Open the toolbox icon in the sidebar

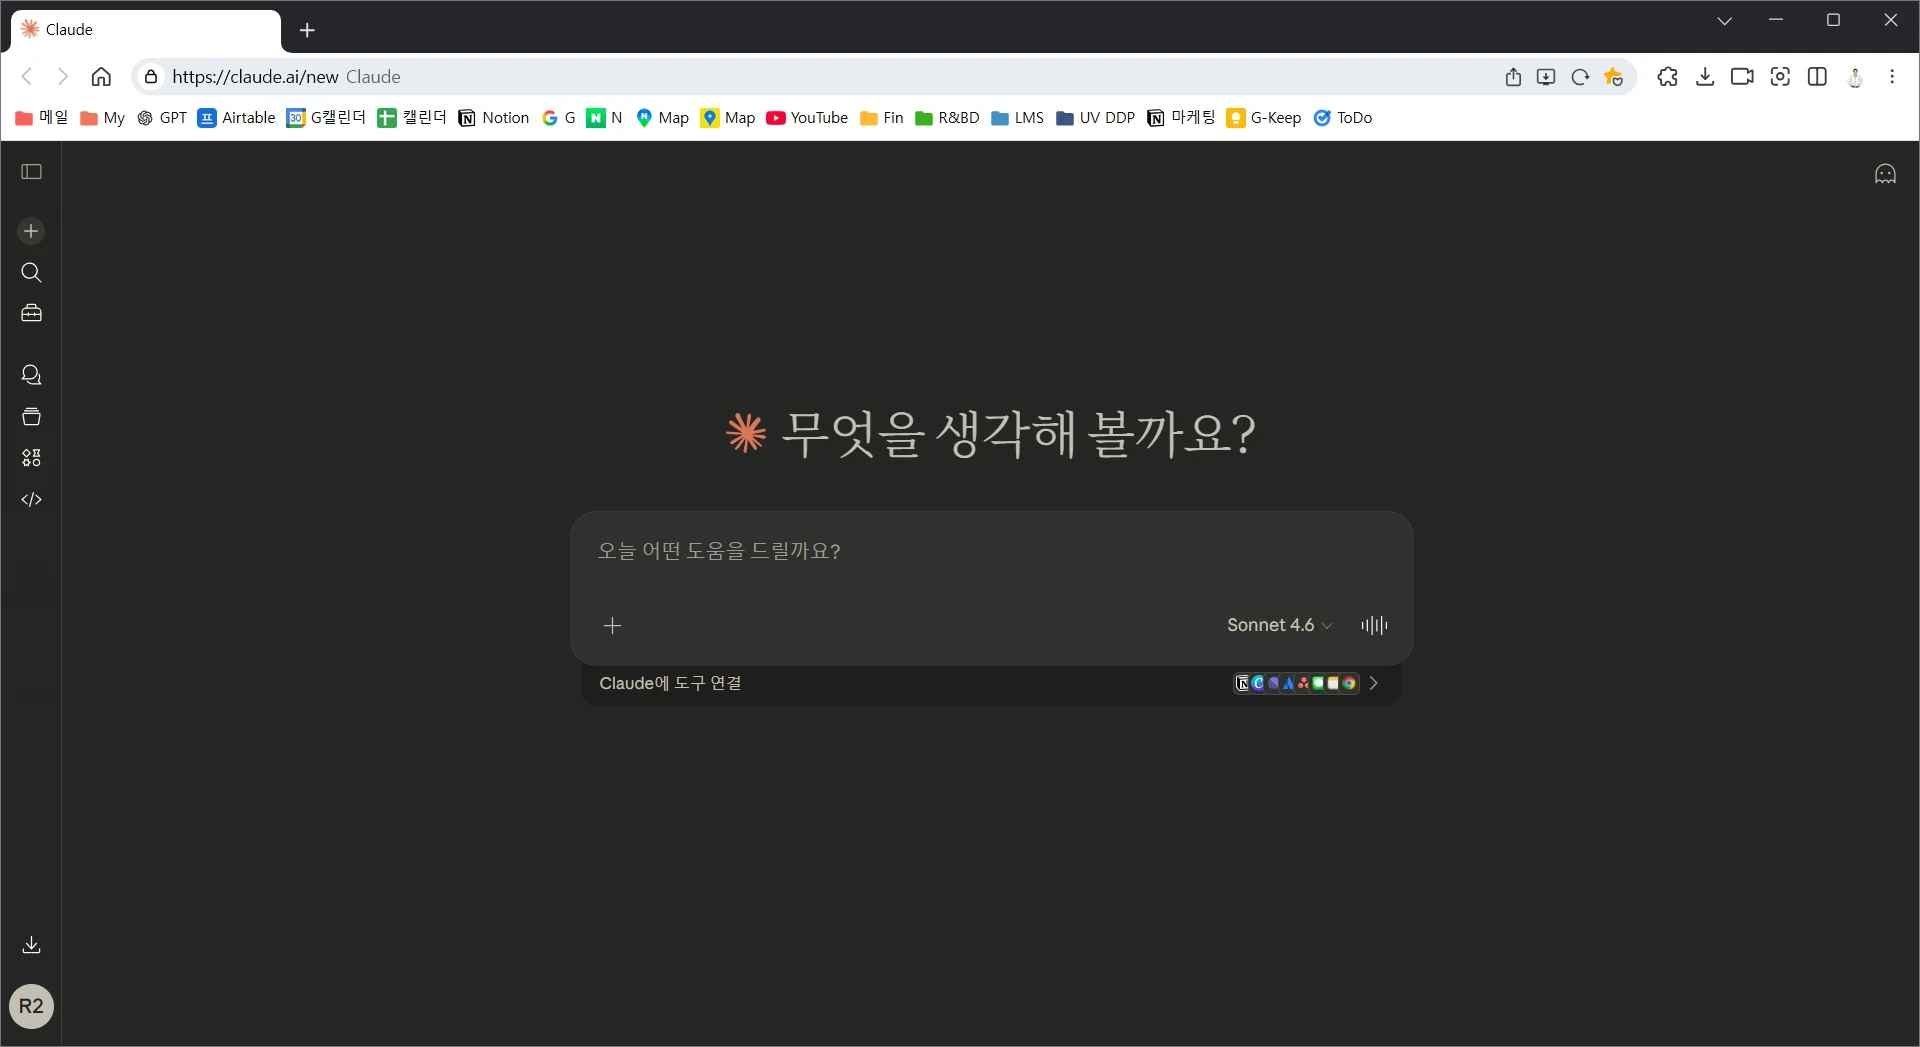[x=31, y=314]
